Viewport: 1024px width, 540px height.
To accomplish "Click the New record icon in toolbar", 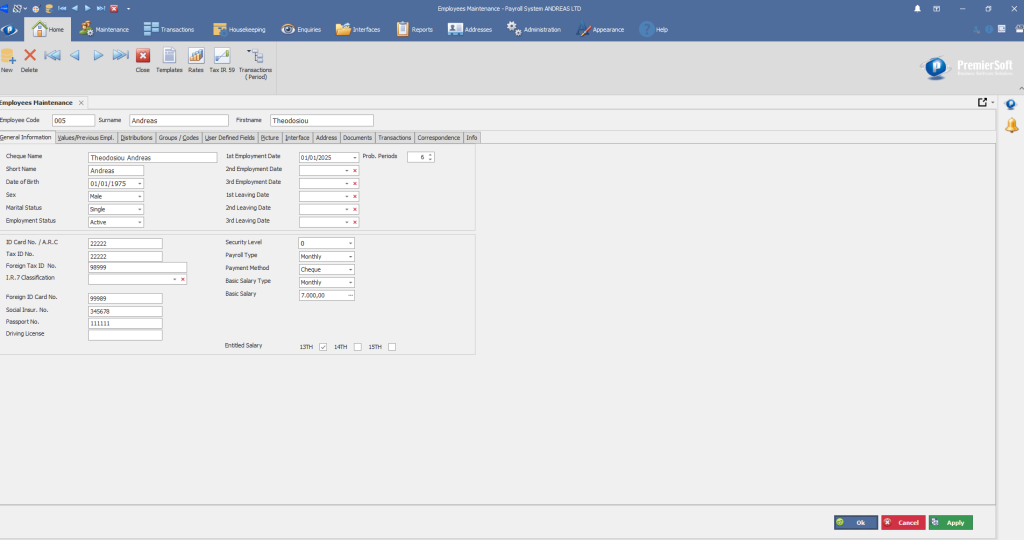I will click(x=8, y=56).
